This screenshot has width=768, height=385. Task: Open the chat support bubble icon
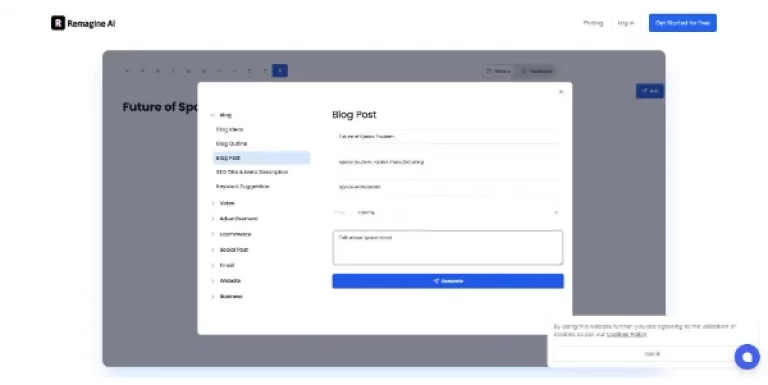[x=747, y=357]
